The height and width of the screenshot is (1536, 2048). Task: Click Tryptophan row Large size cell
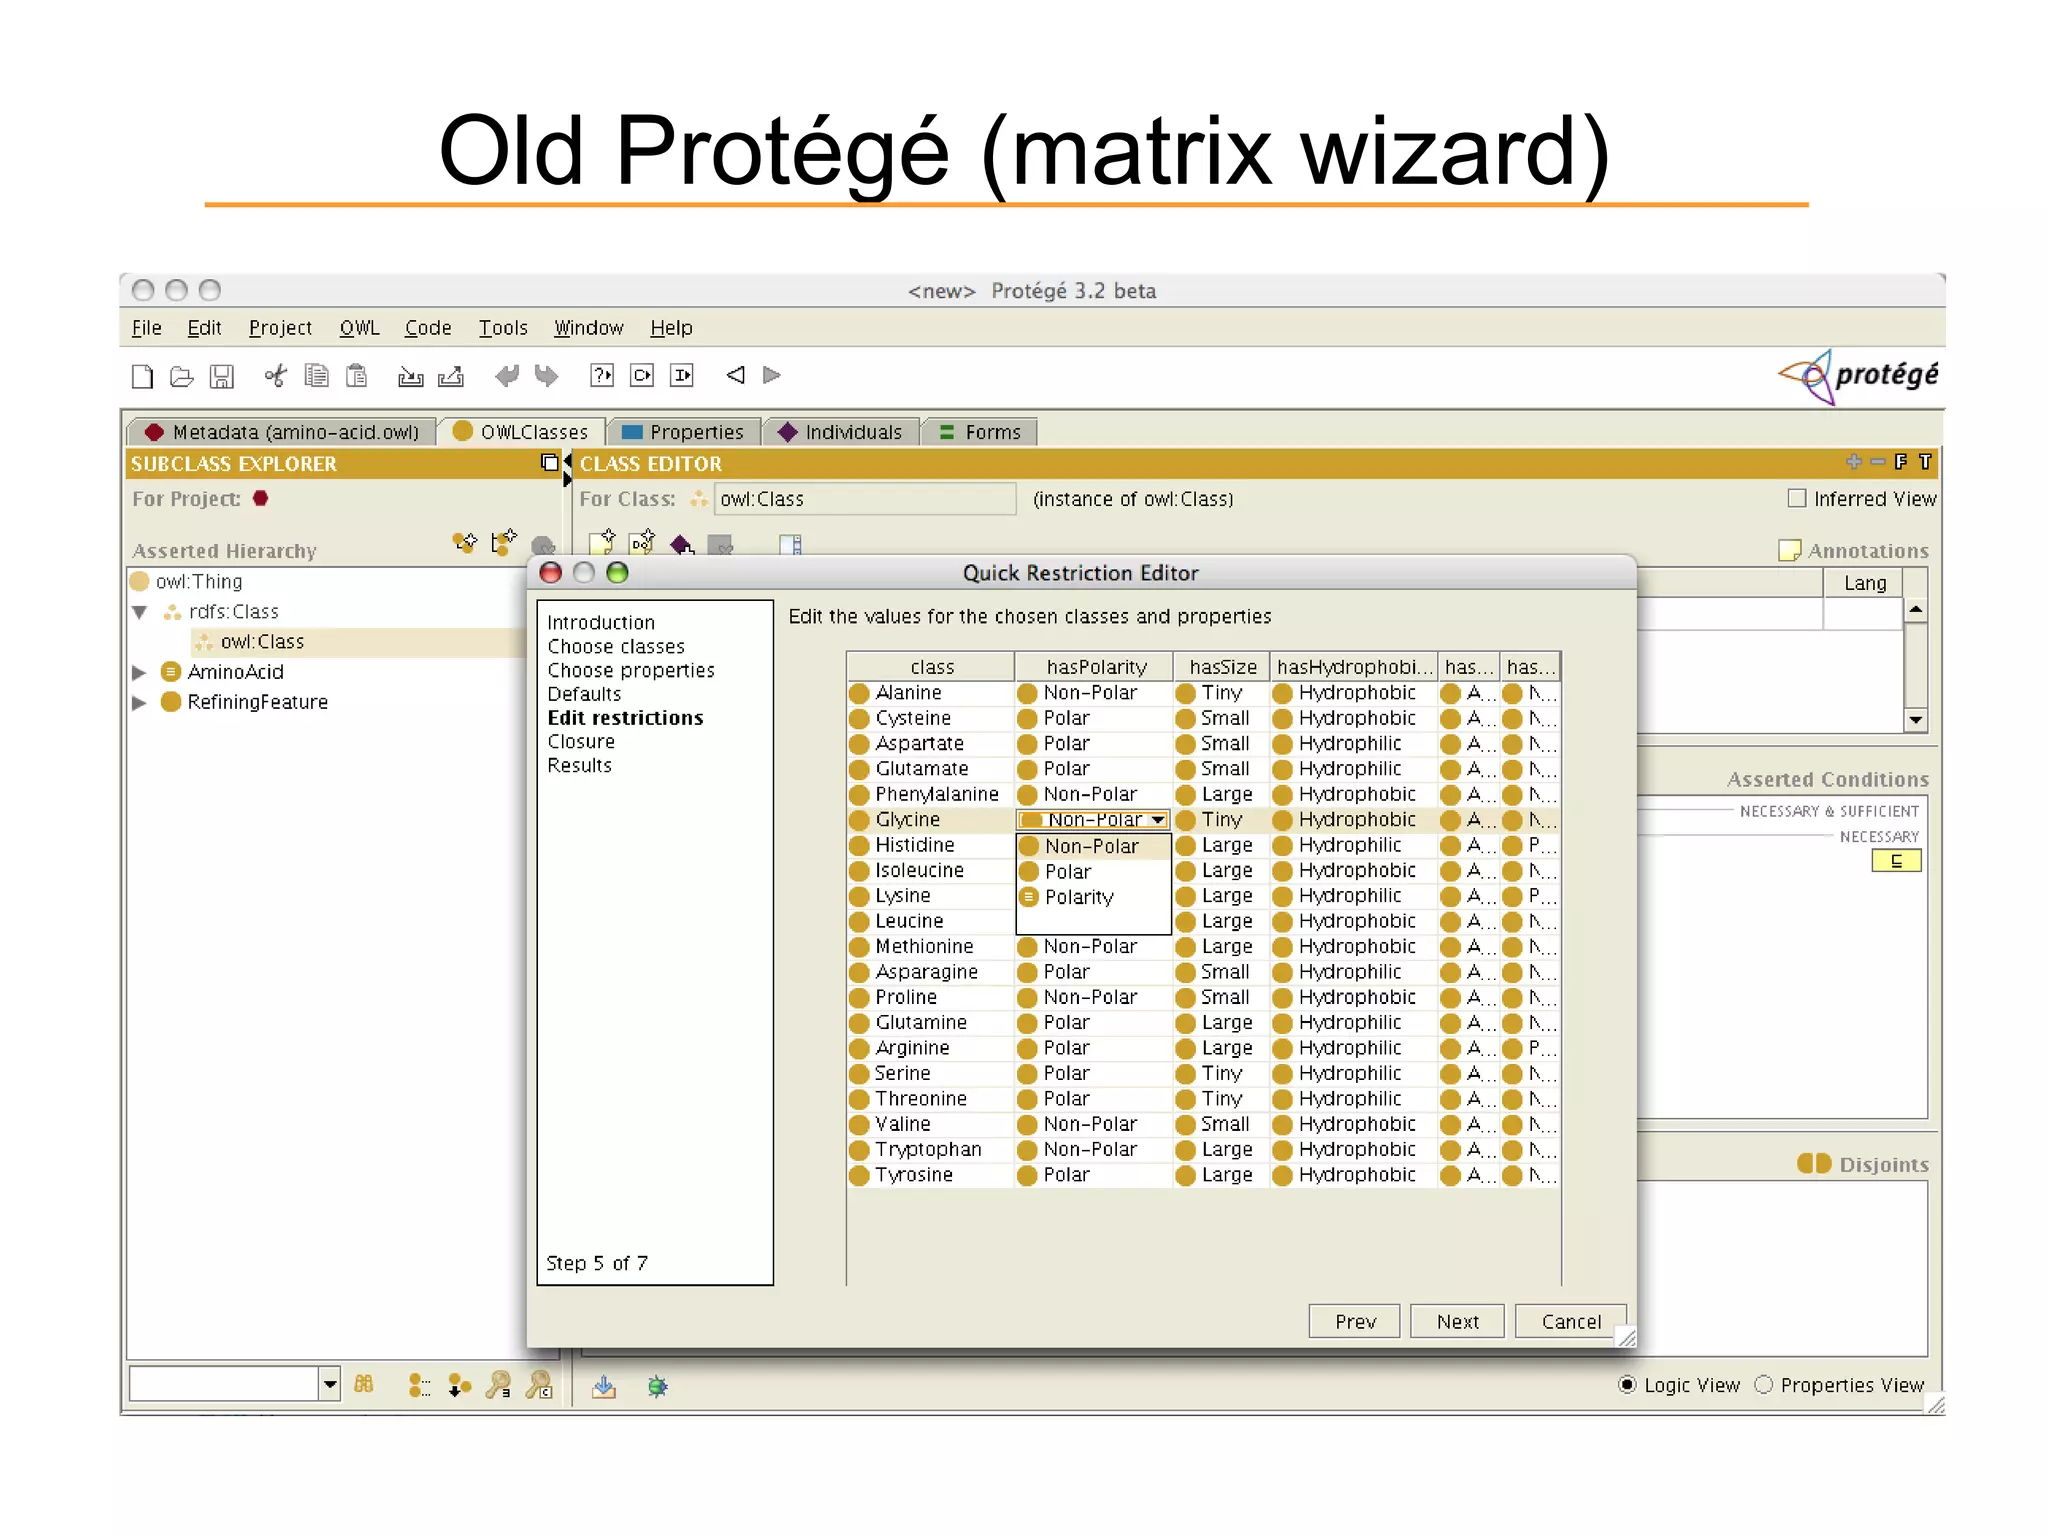coord(1222,1150)
